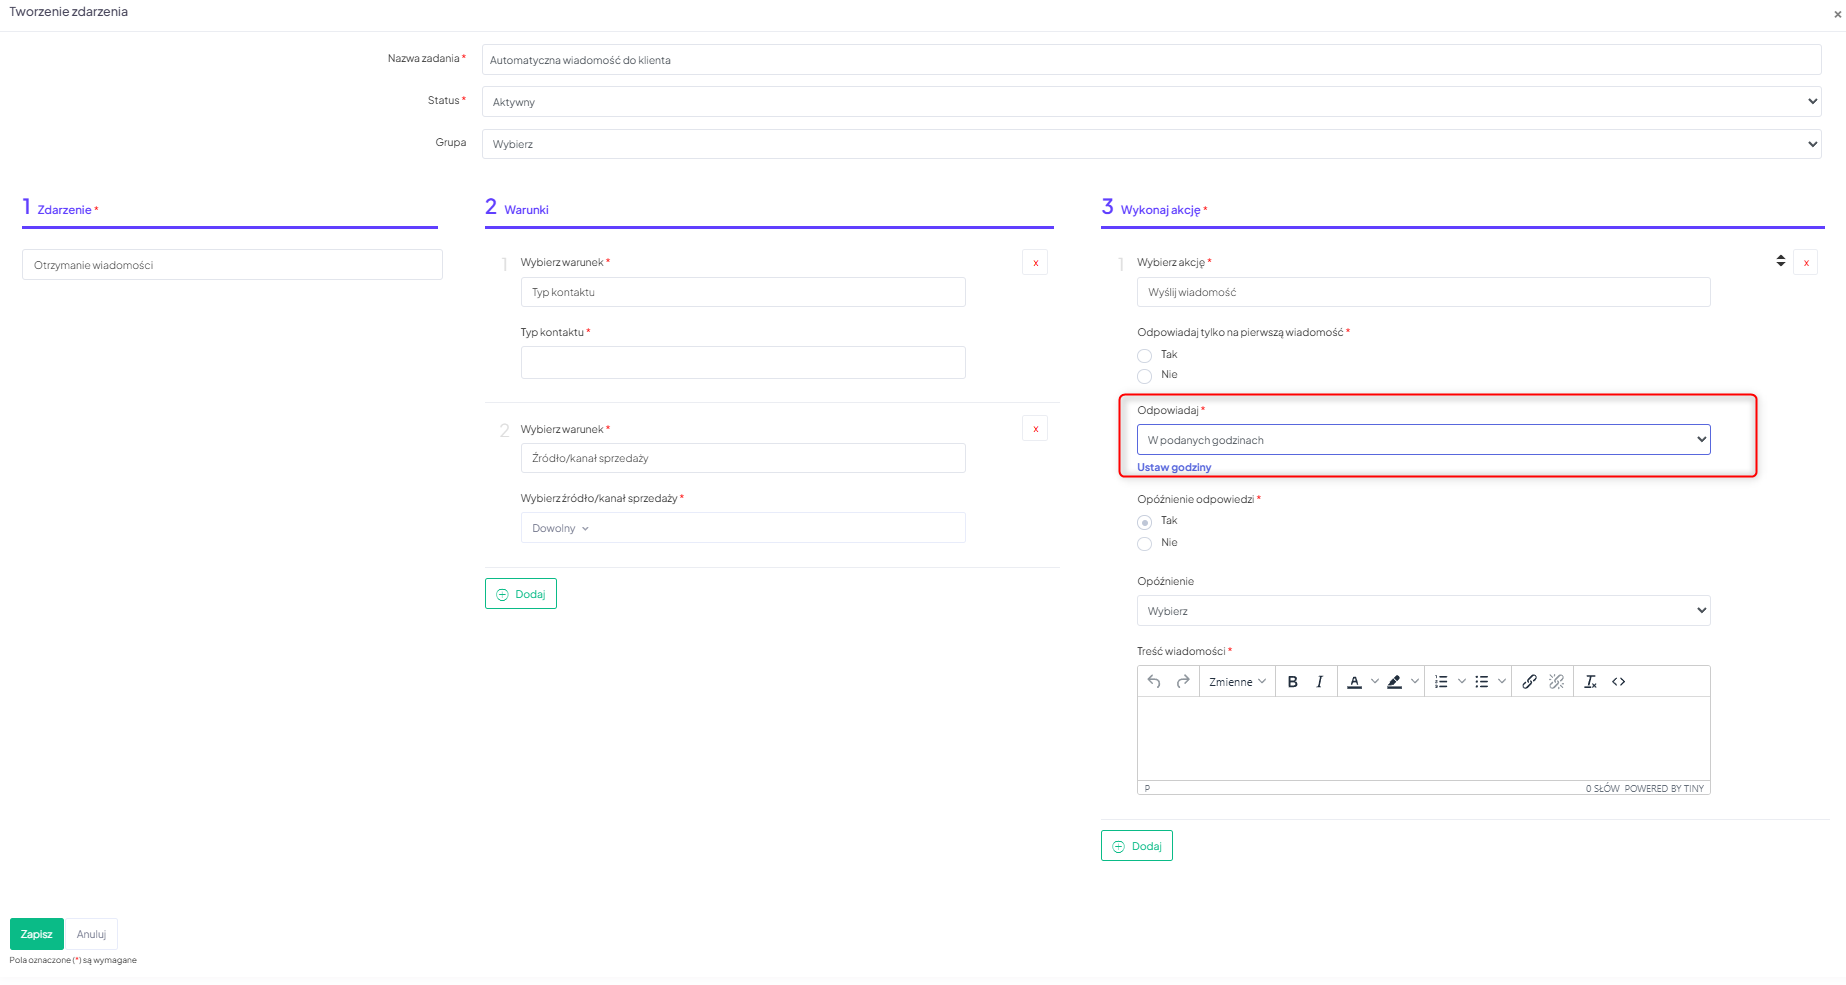
Task: Click the Nazwa zadania input field
Action: pyautogui.click(x=1151, y=60)
